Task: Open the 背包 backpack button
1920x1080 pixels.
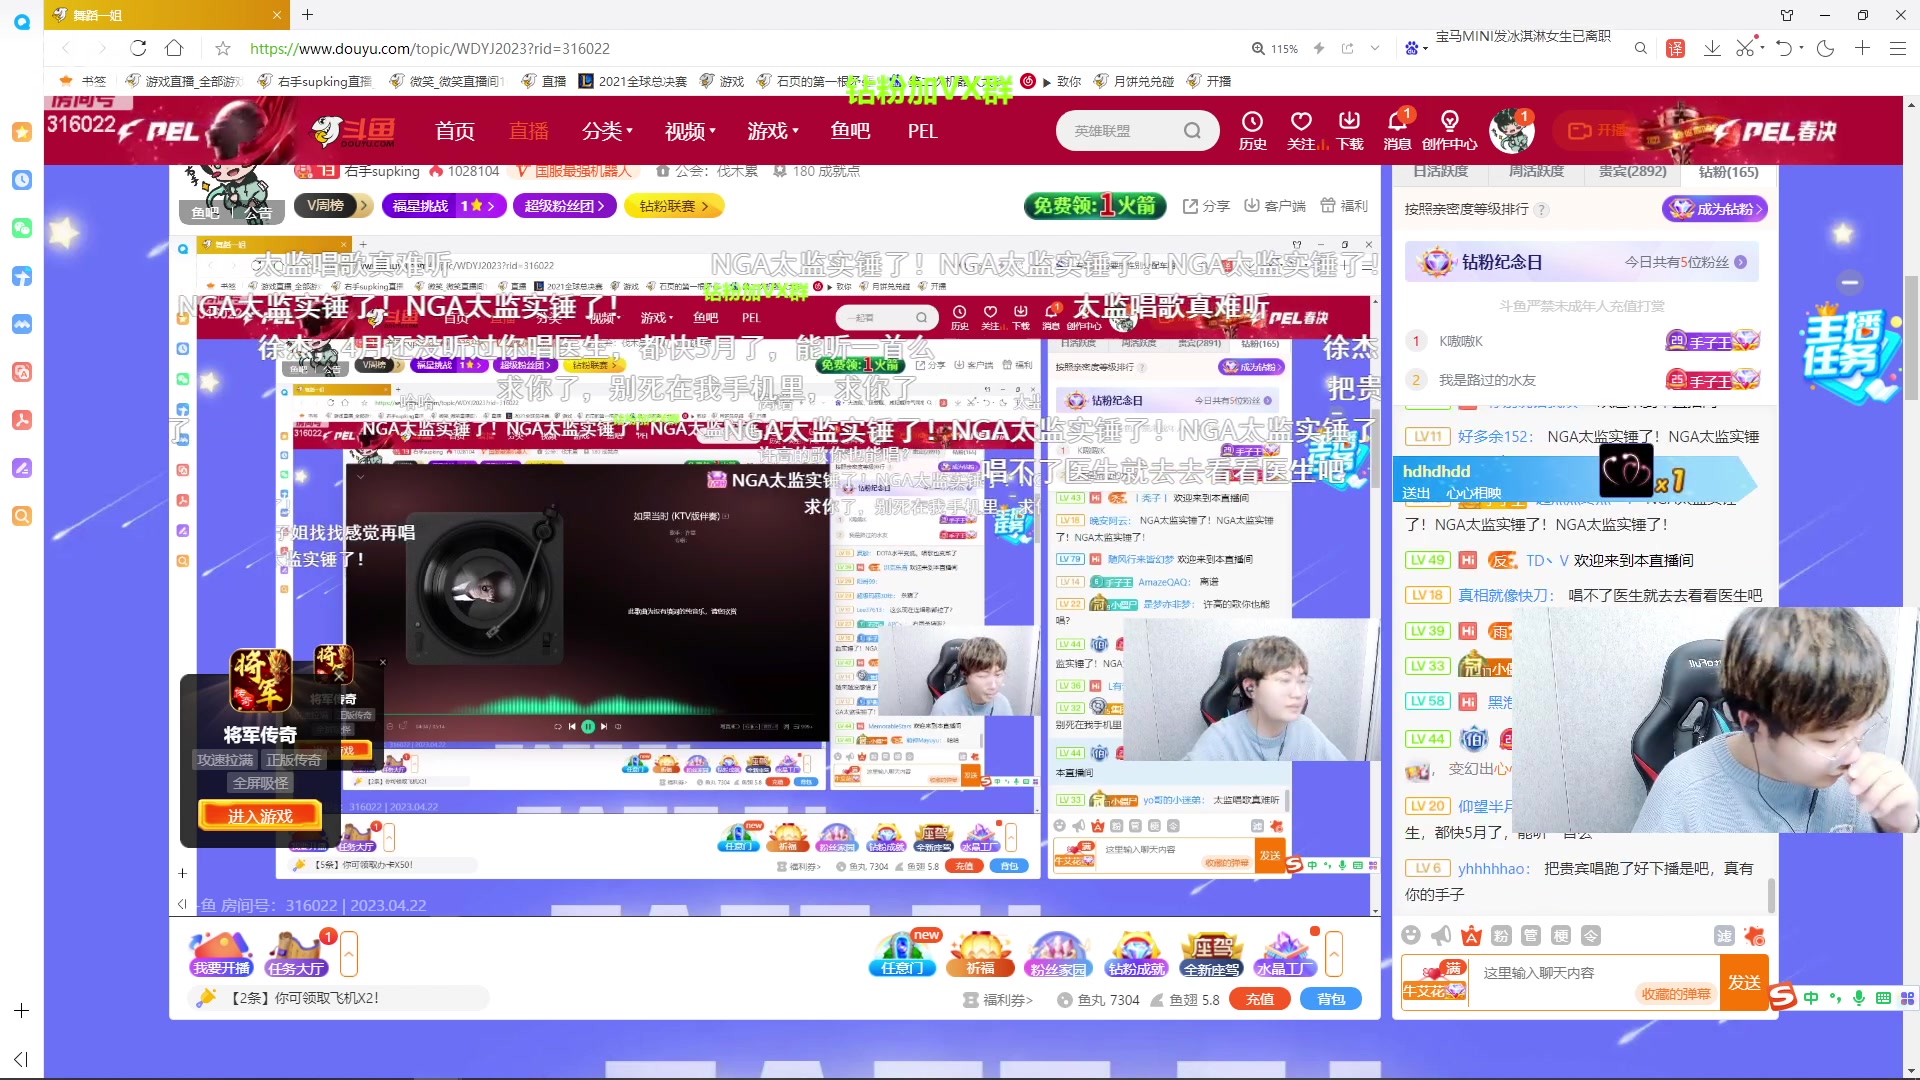Action: (x=1331, y=999)
